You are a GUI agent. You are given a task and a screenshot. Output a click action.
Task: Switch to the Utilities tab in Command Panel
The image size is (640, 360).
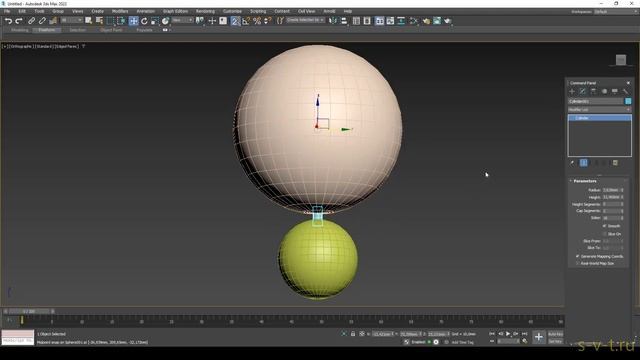[x=625, y=91]
